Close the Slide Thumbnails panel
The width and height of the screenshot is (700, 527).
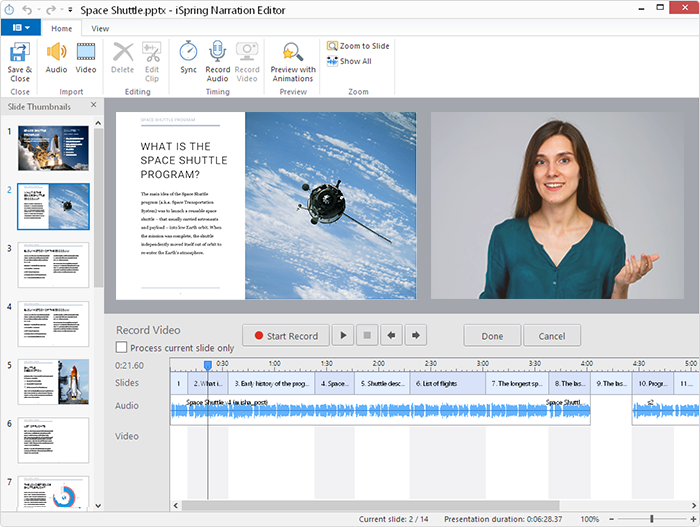pyautogui.click(x=93, y=105)
